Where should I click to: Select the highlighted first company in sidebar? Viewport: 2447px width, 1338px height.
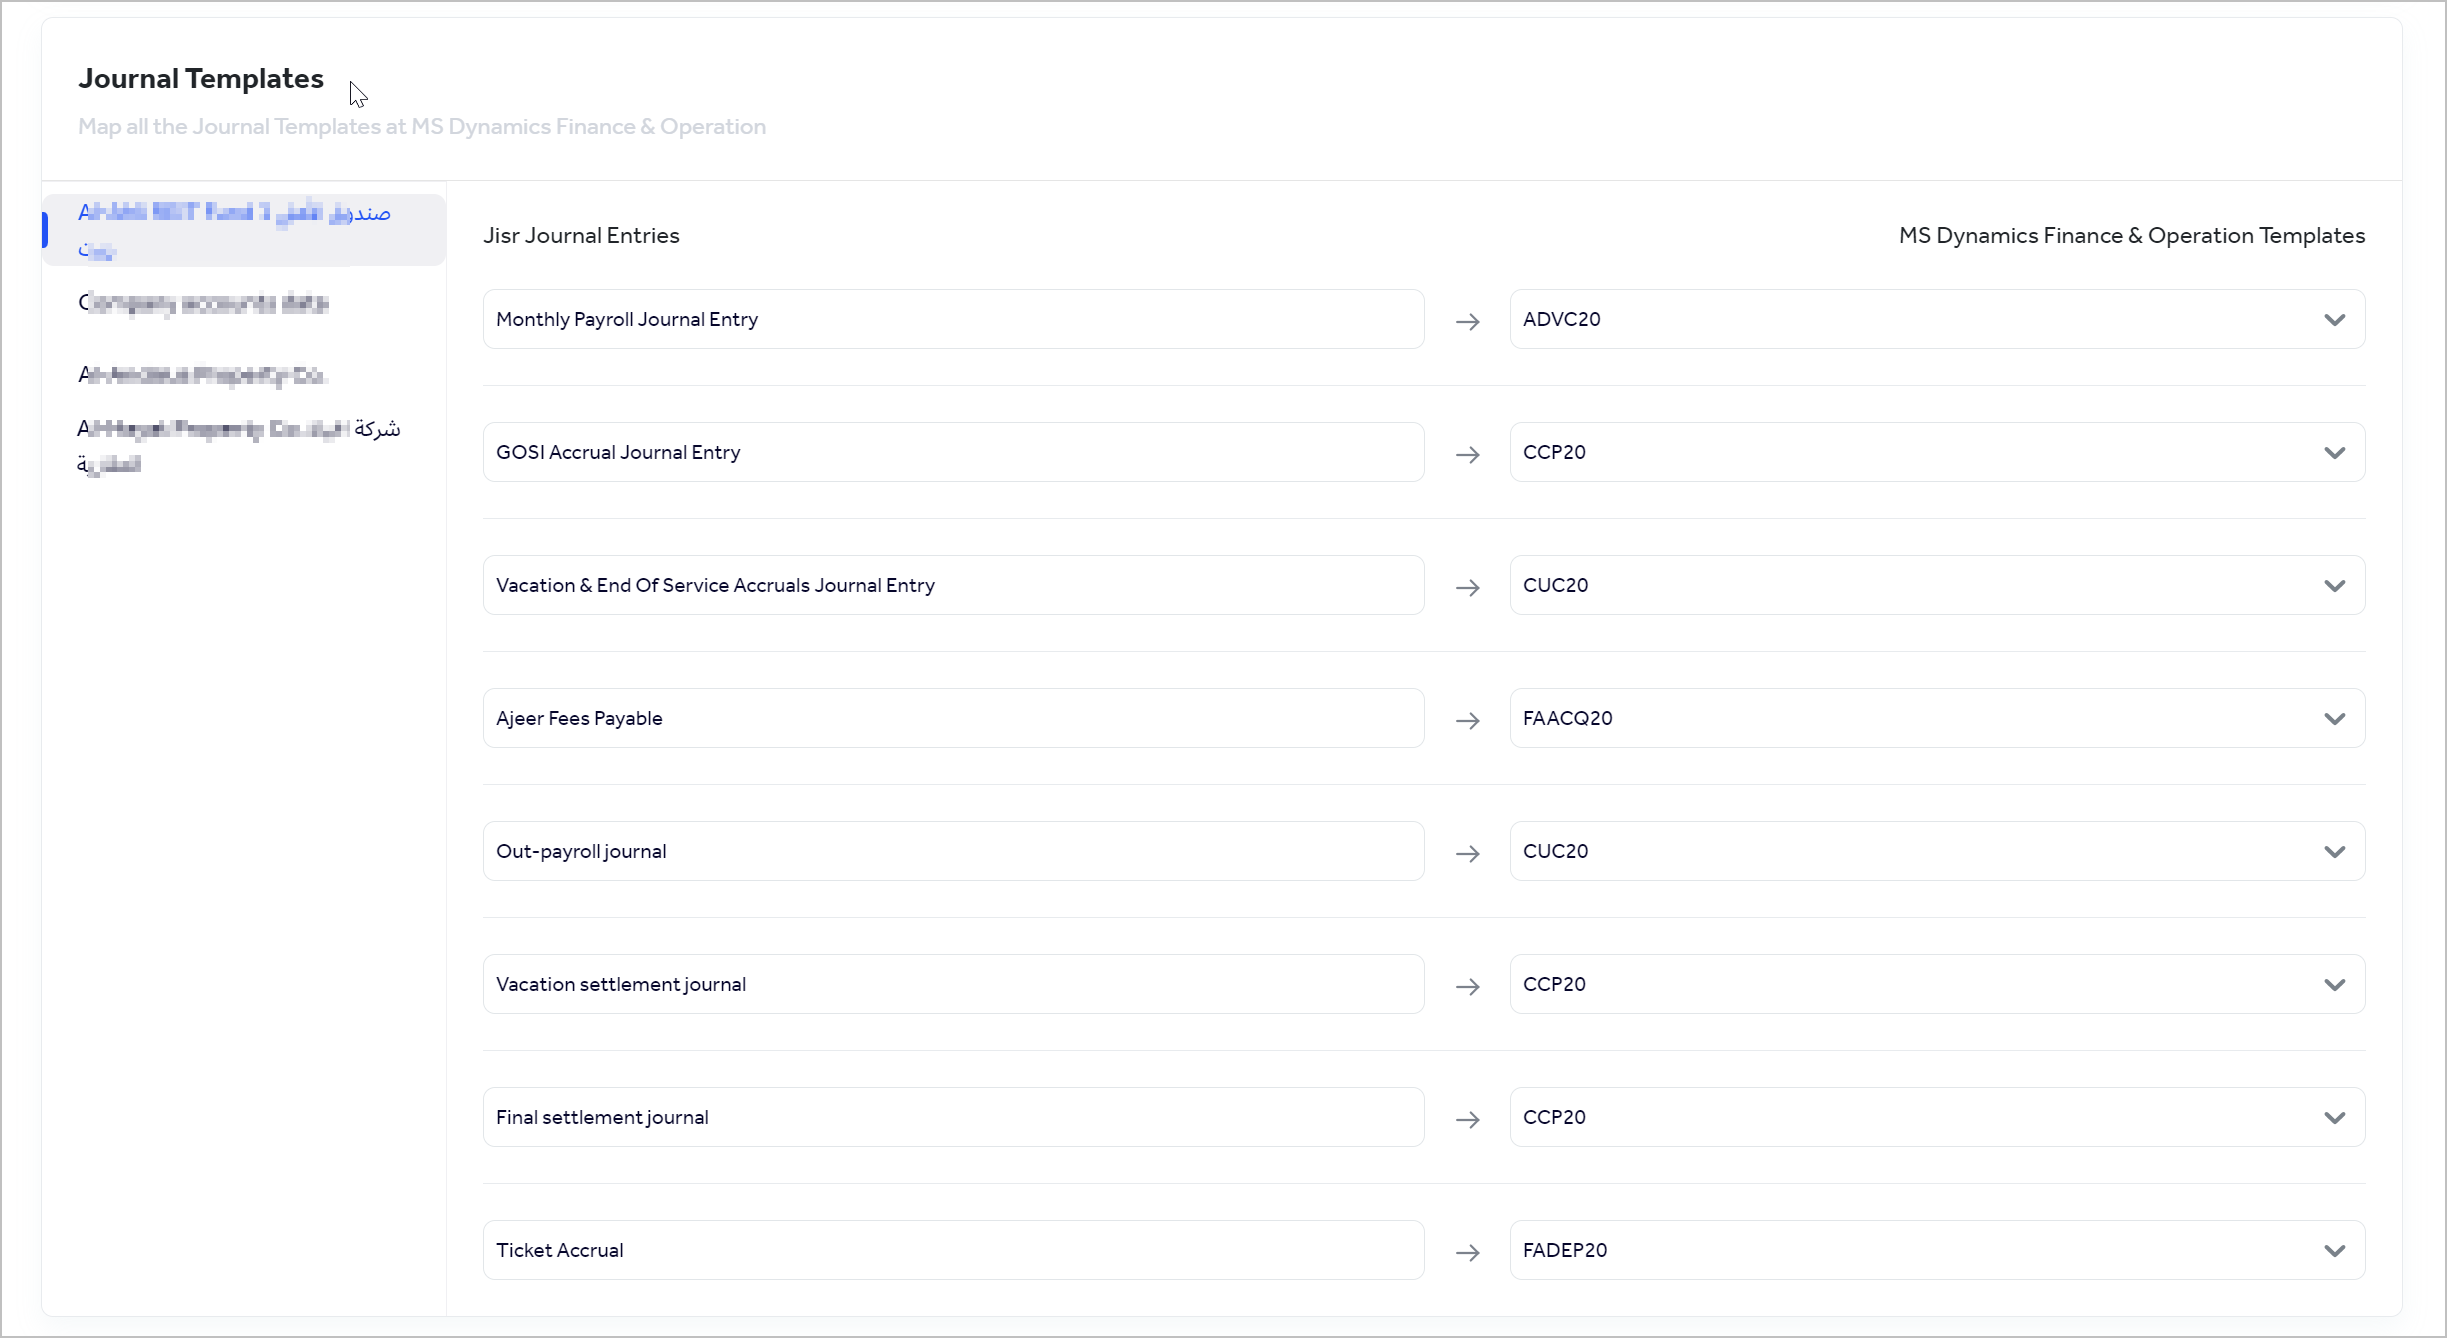pyautogui.click(x=240, y=230)
